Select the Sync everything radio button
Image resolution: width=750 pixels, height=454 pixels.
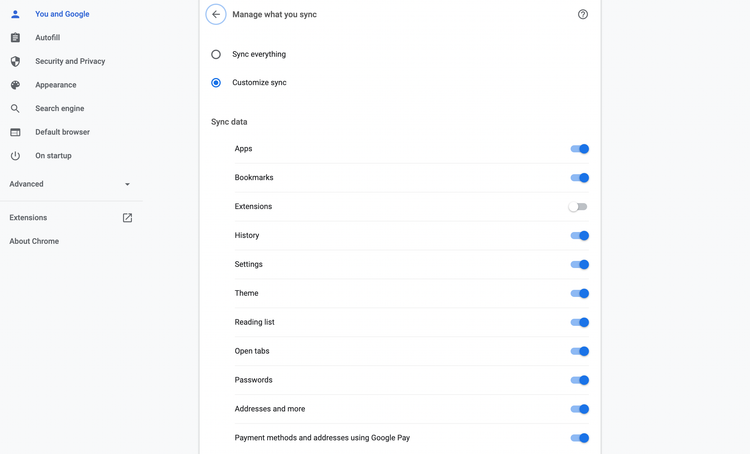[x=216, y=54]
